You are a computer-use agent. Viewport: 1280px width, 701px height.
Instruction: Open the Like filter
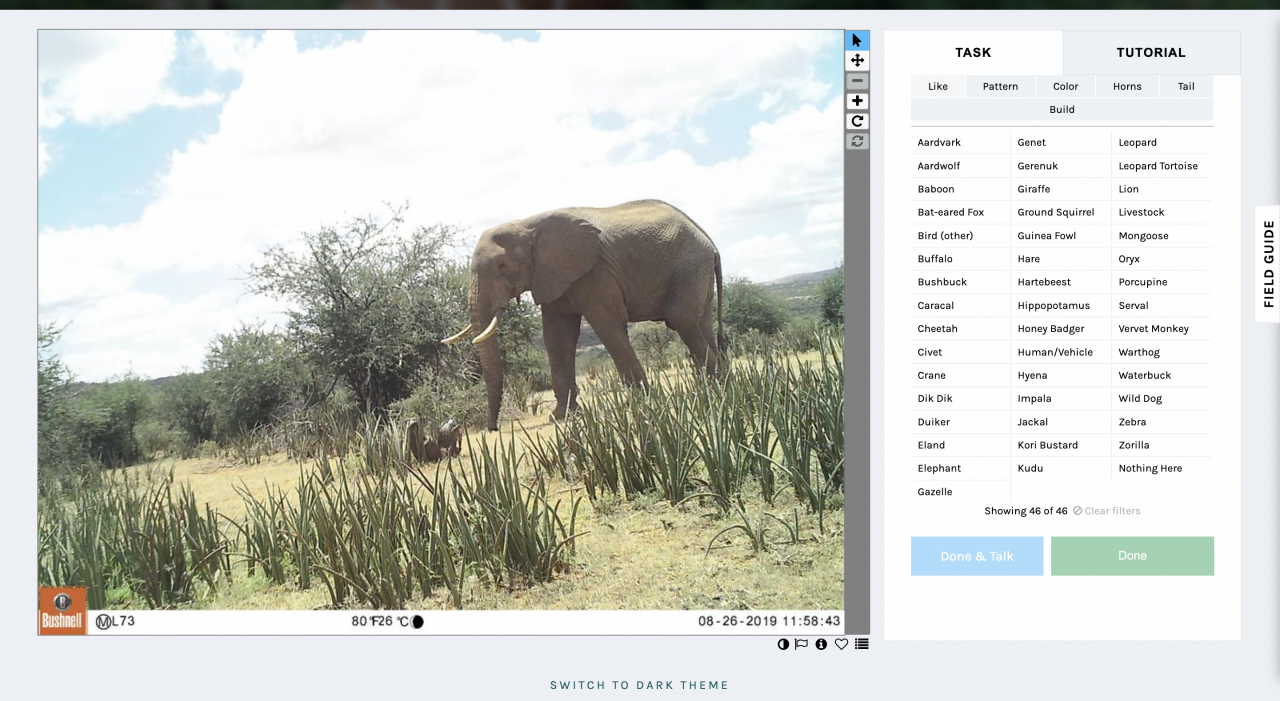tap(938, 86)
